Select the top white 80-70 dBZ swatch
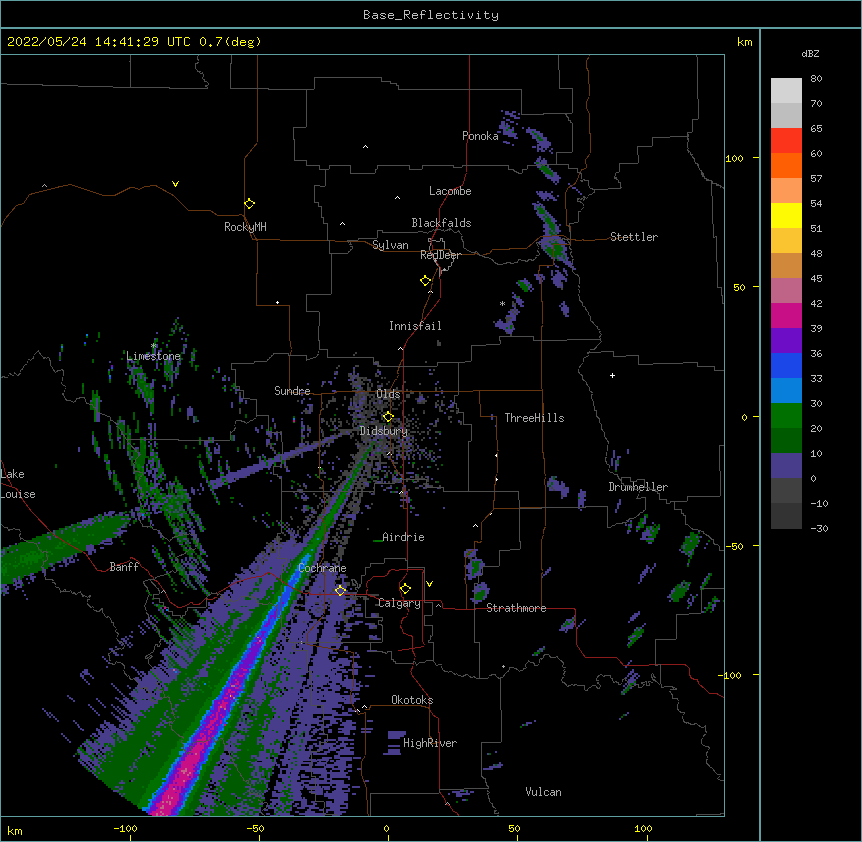 pyautogui.click(x=786, y=91)
